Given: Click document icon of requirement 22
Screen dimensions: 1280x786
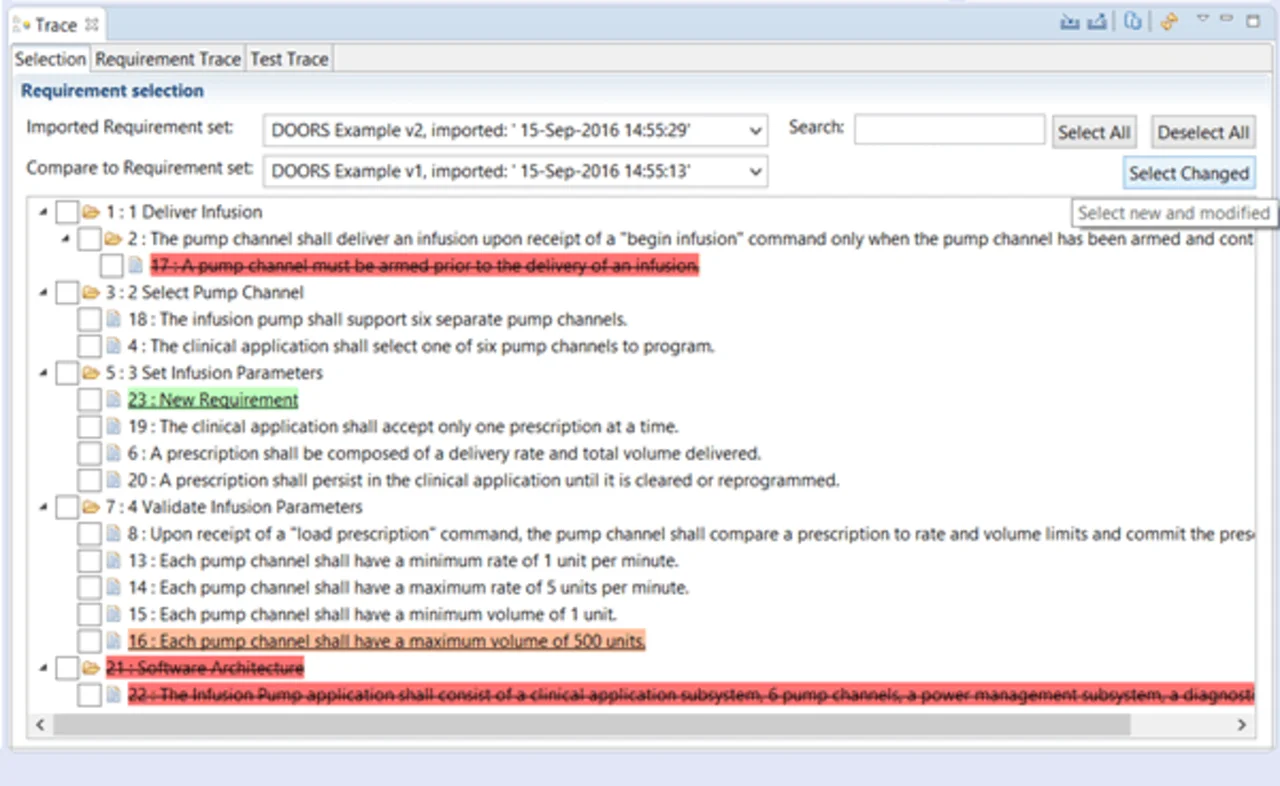Looking at the screenshot, I should pos(113,695).
